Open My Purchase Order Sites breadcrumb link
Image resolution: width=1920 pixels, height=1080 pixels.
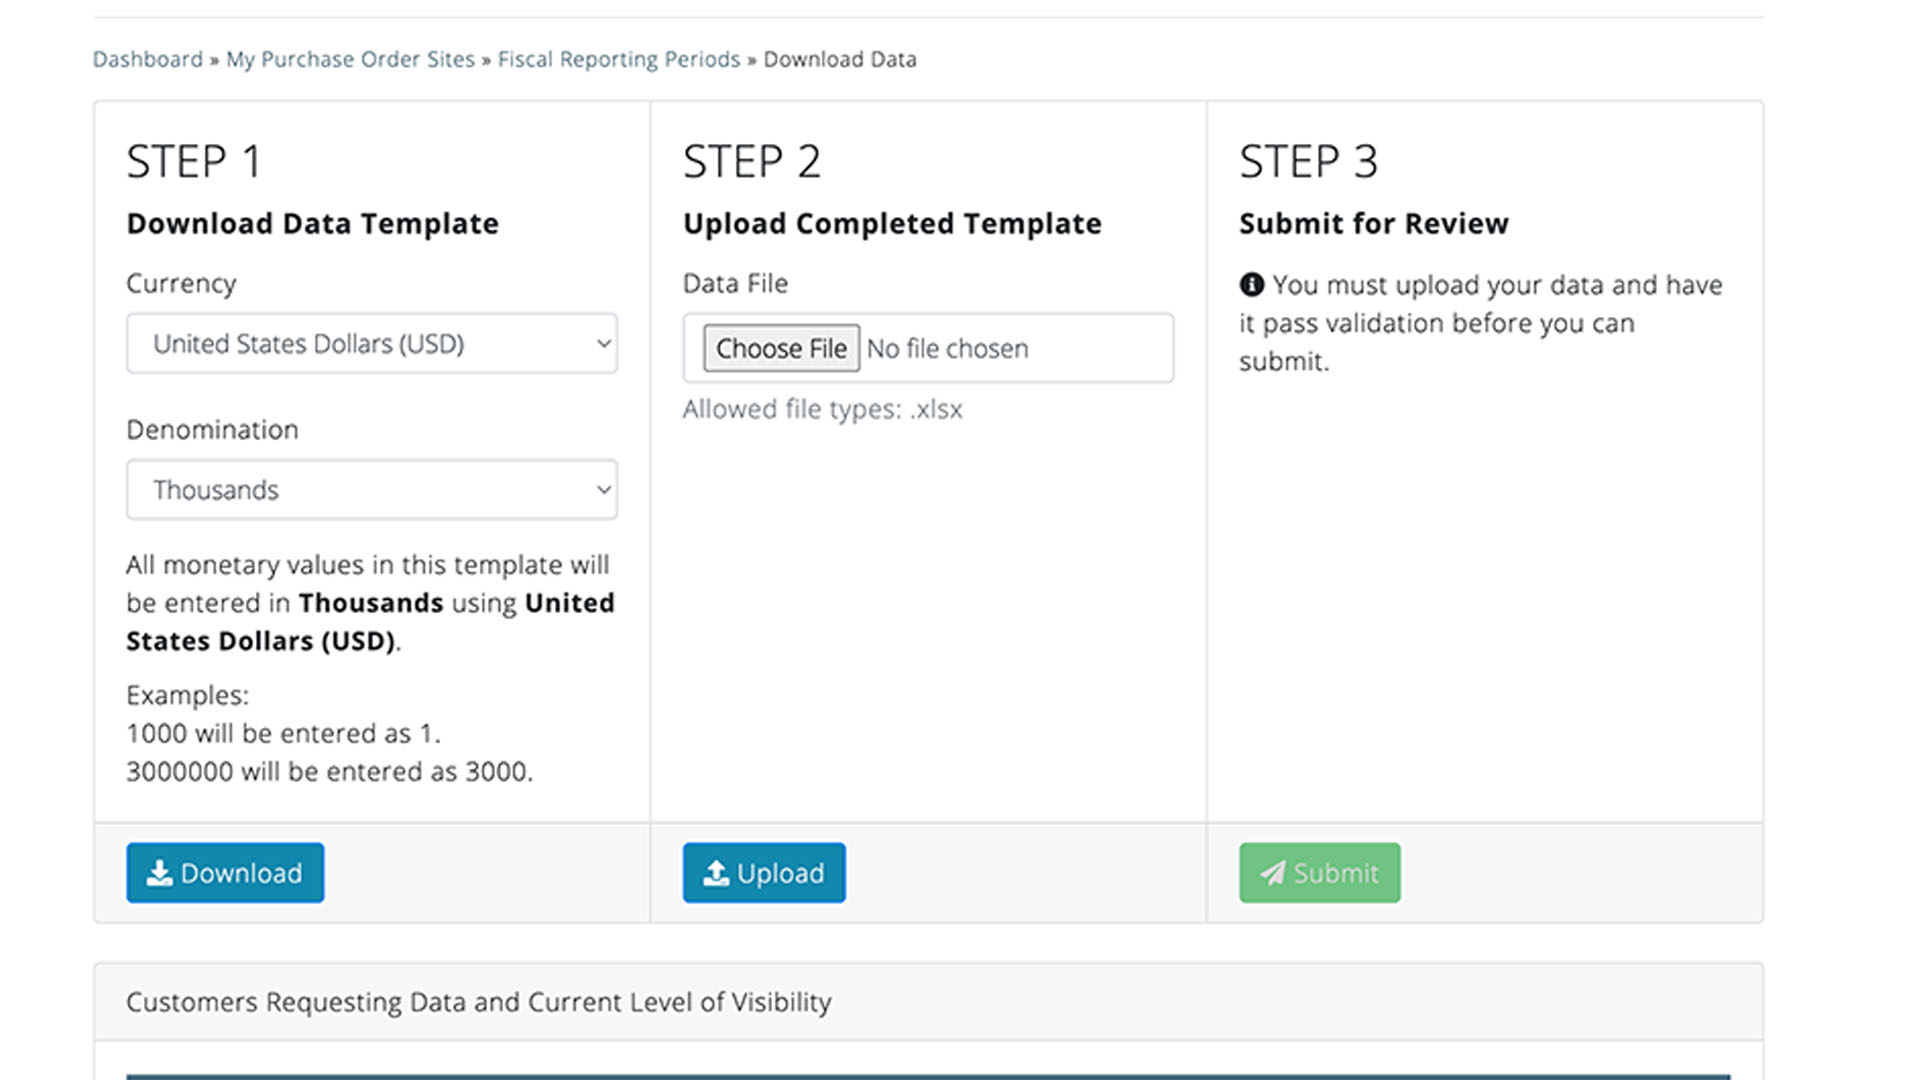pyautogui.click(x=350, y=60)
